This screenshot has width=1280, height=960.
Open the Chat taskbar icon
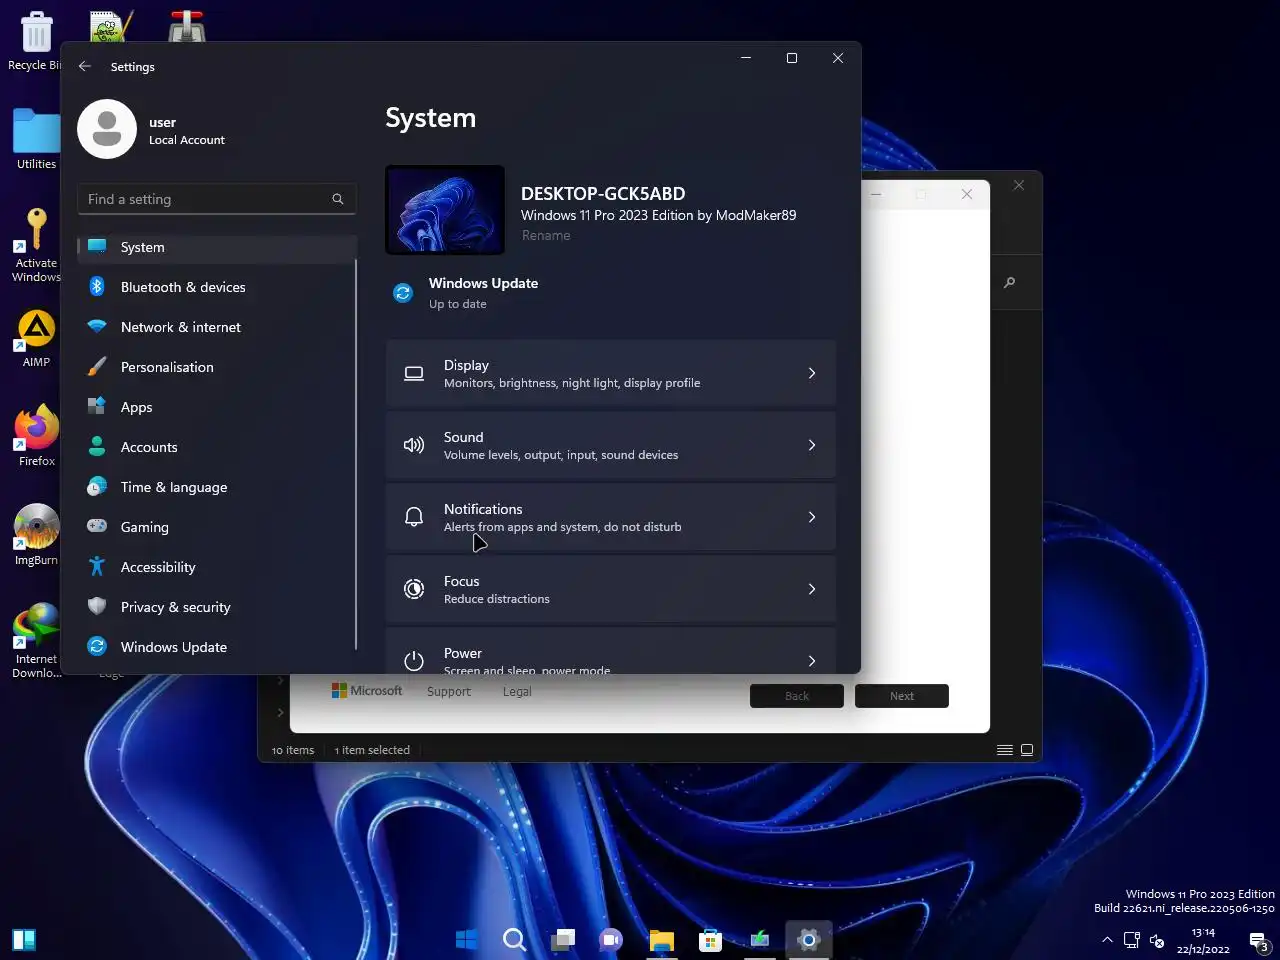[x=611, y=940]
